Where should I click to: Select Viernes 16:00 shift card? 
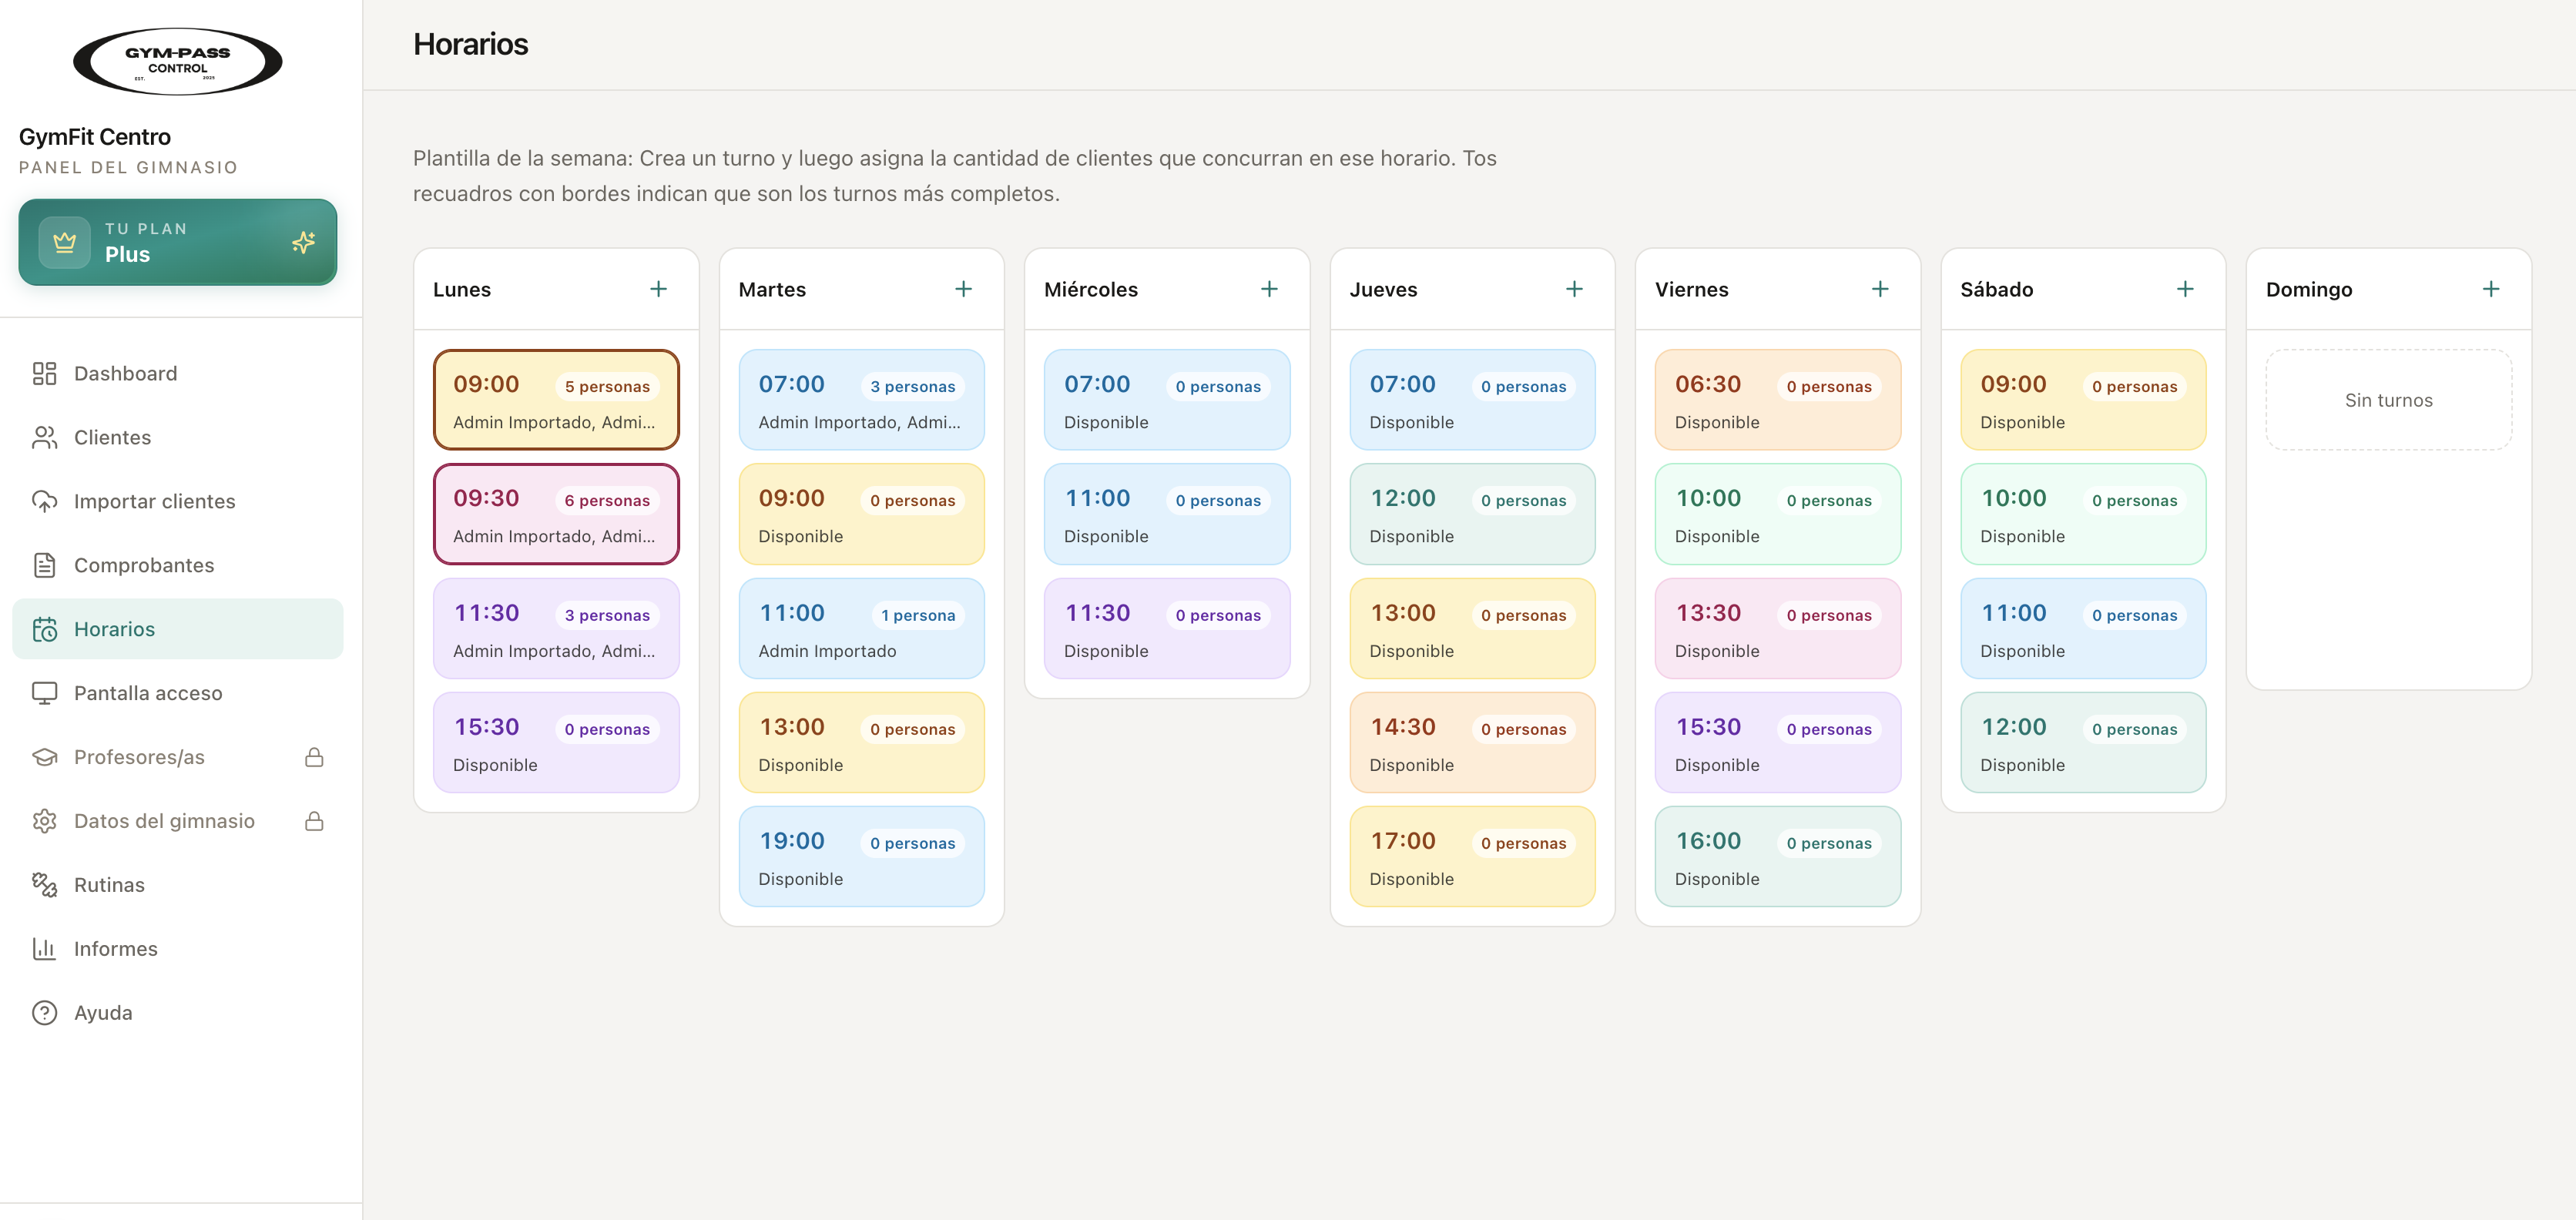click(x=1778, y=857)
